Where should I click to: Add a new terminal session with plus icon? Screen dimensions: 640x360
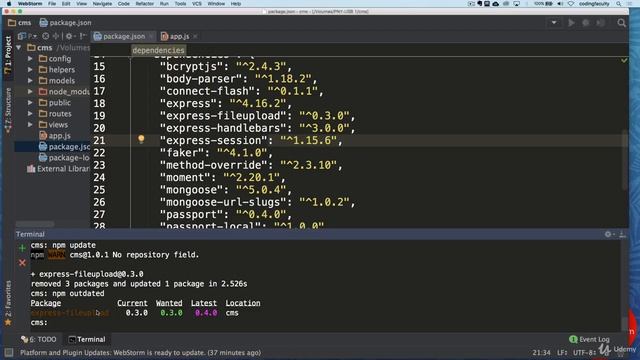tap(22, 248)
